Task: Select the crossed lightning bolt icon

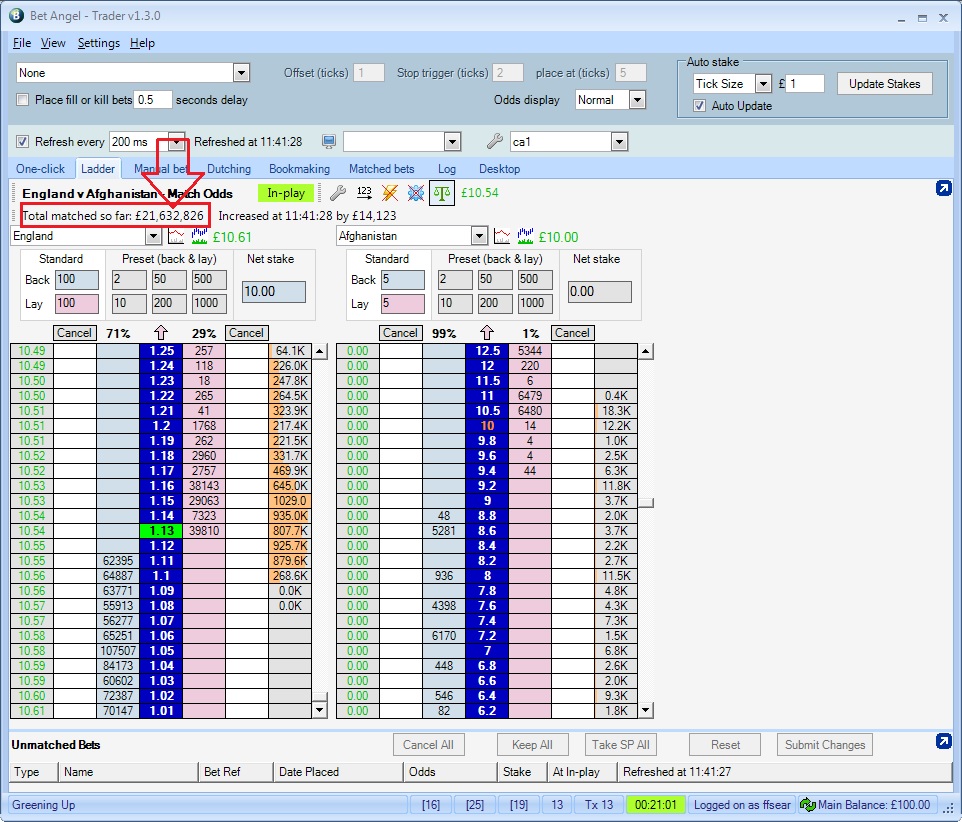Action: [x=389, y=193]
